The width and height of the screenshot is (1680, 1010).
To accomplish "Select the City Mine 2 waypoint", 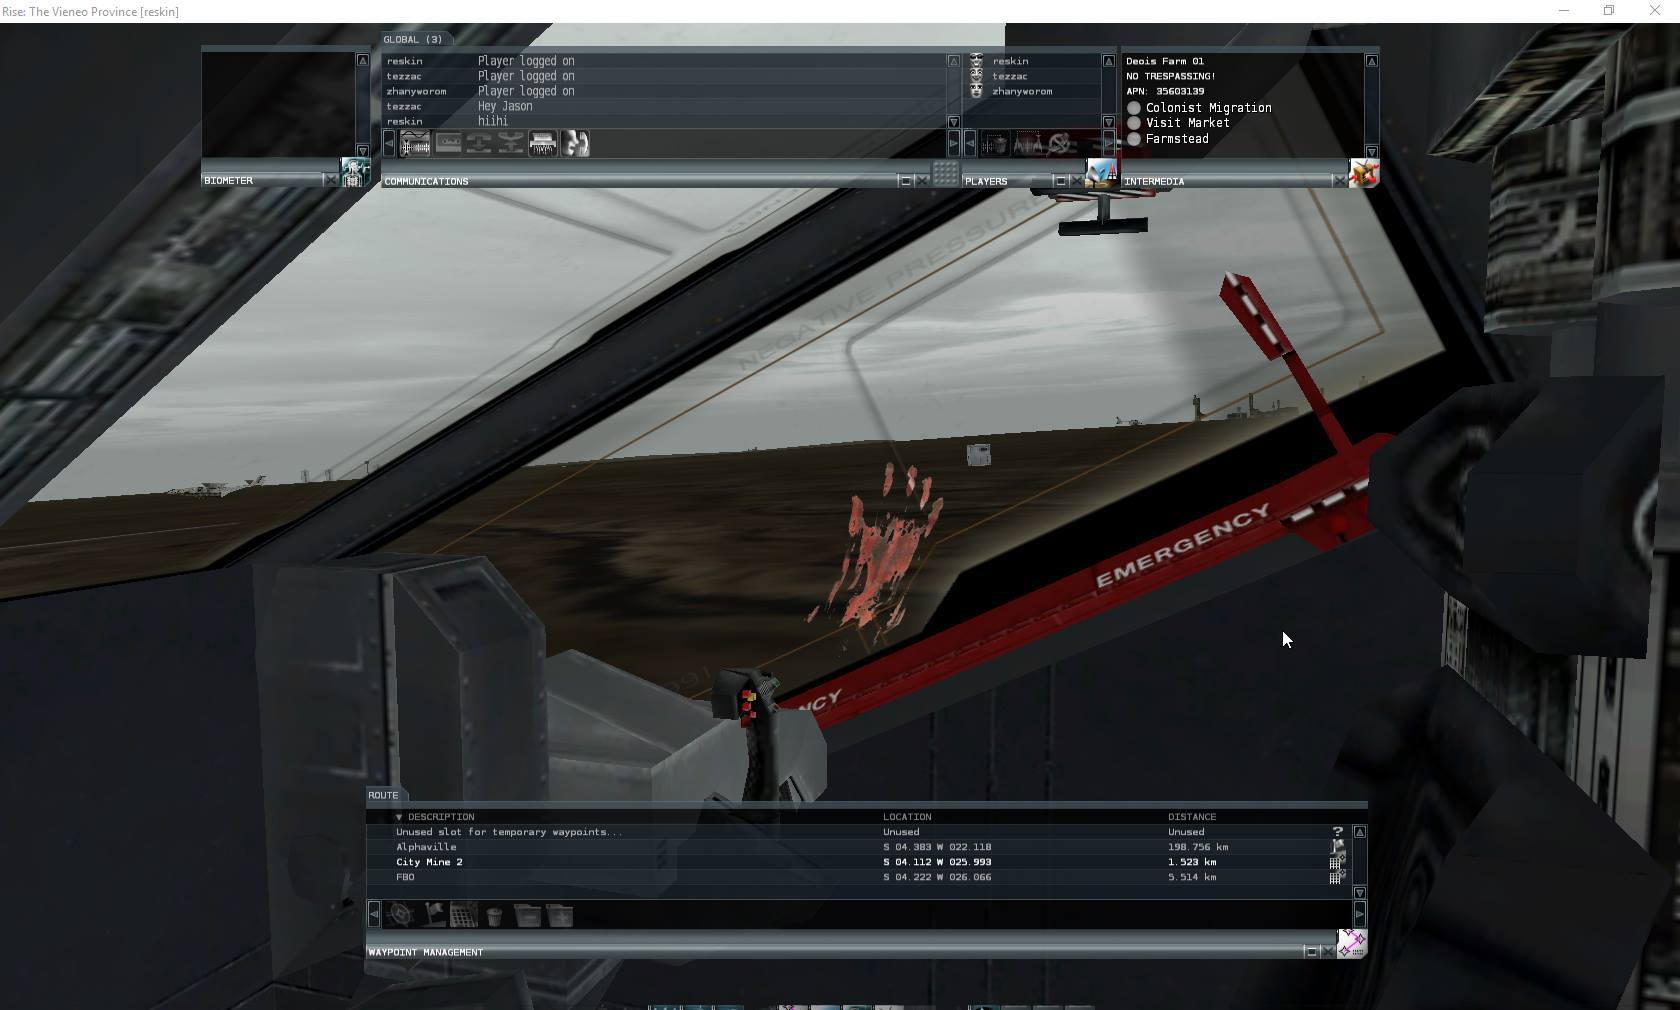I will pyautogui.click(x=429, y=862).
